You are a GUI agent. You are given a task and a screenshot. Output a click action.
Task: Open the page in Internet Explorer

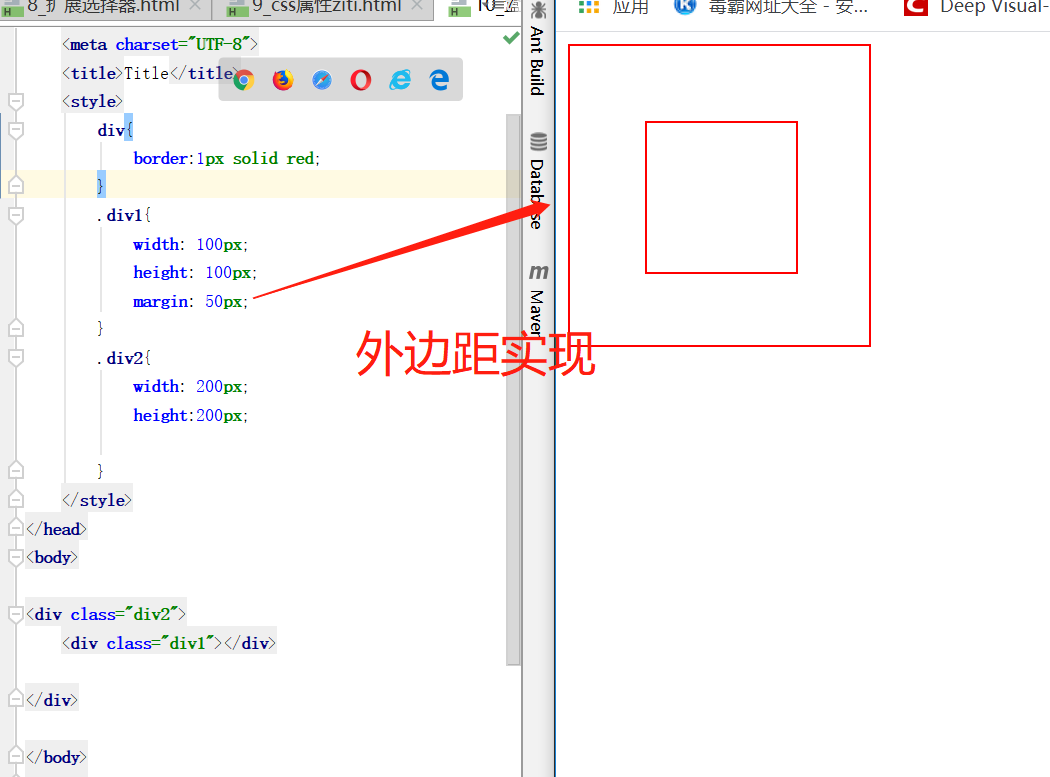pos(399,79)
